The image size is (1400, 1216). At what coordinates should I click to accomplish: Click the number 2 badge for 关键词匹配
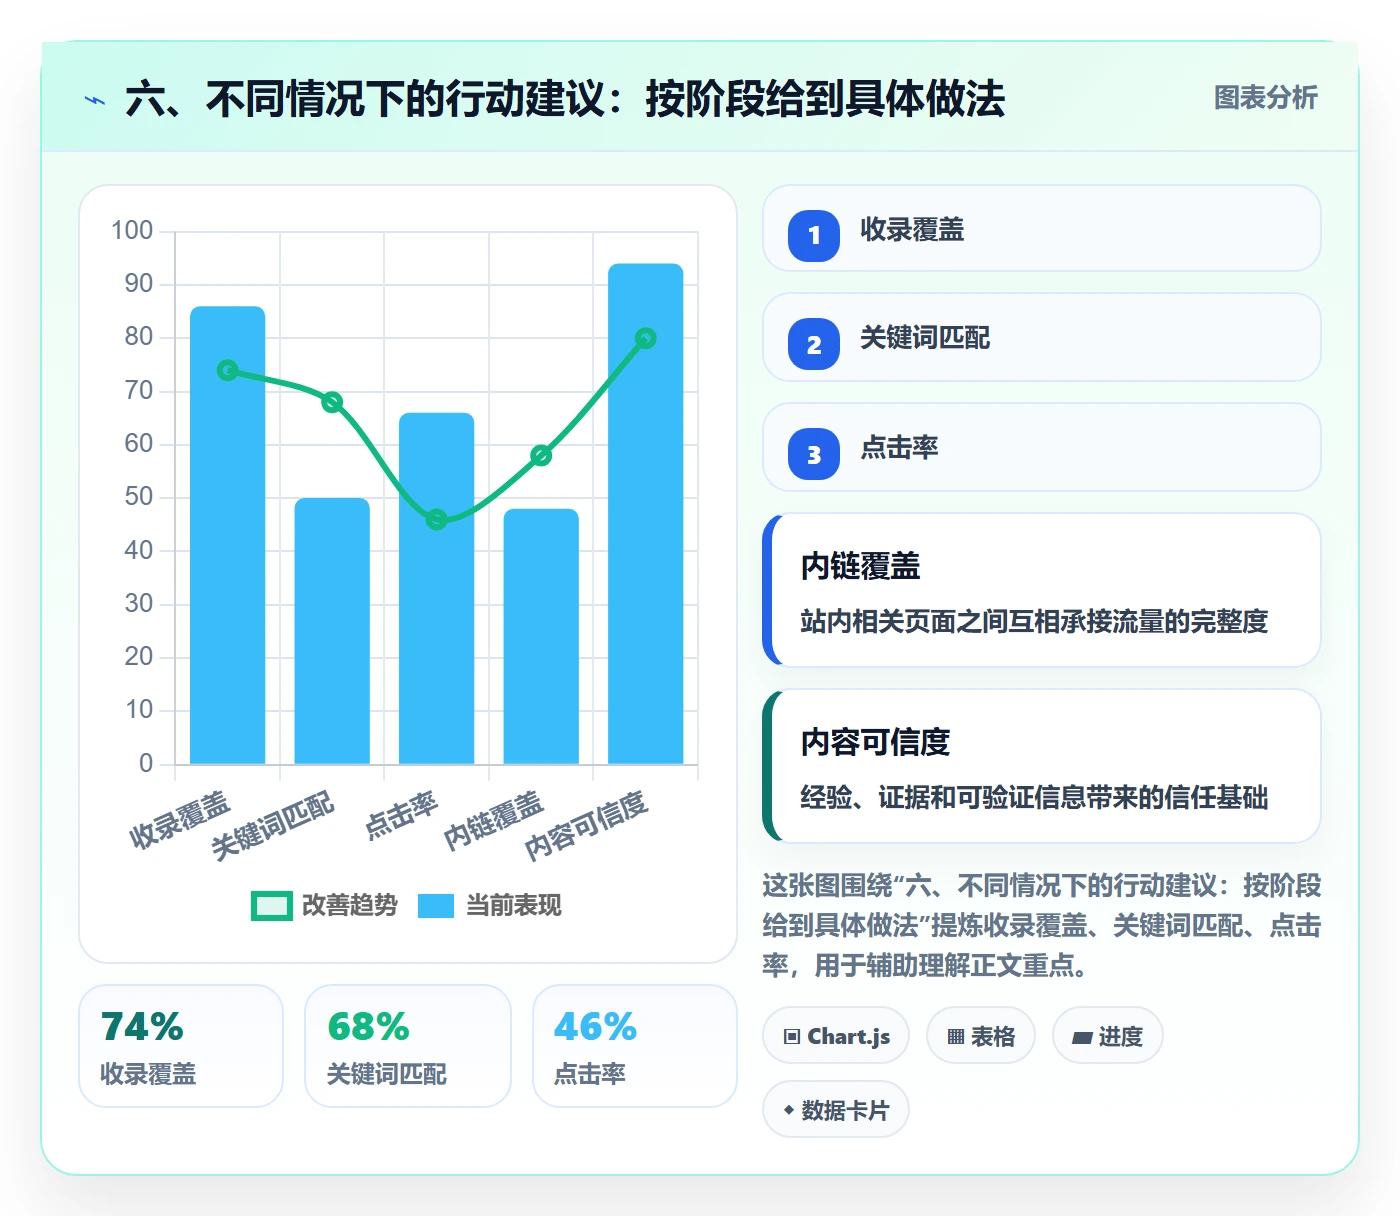click(814, 345)
